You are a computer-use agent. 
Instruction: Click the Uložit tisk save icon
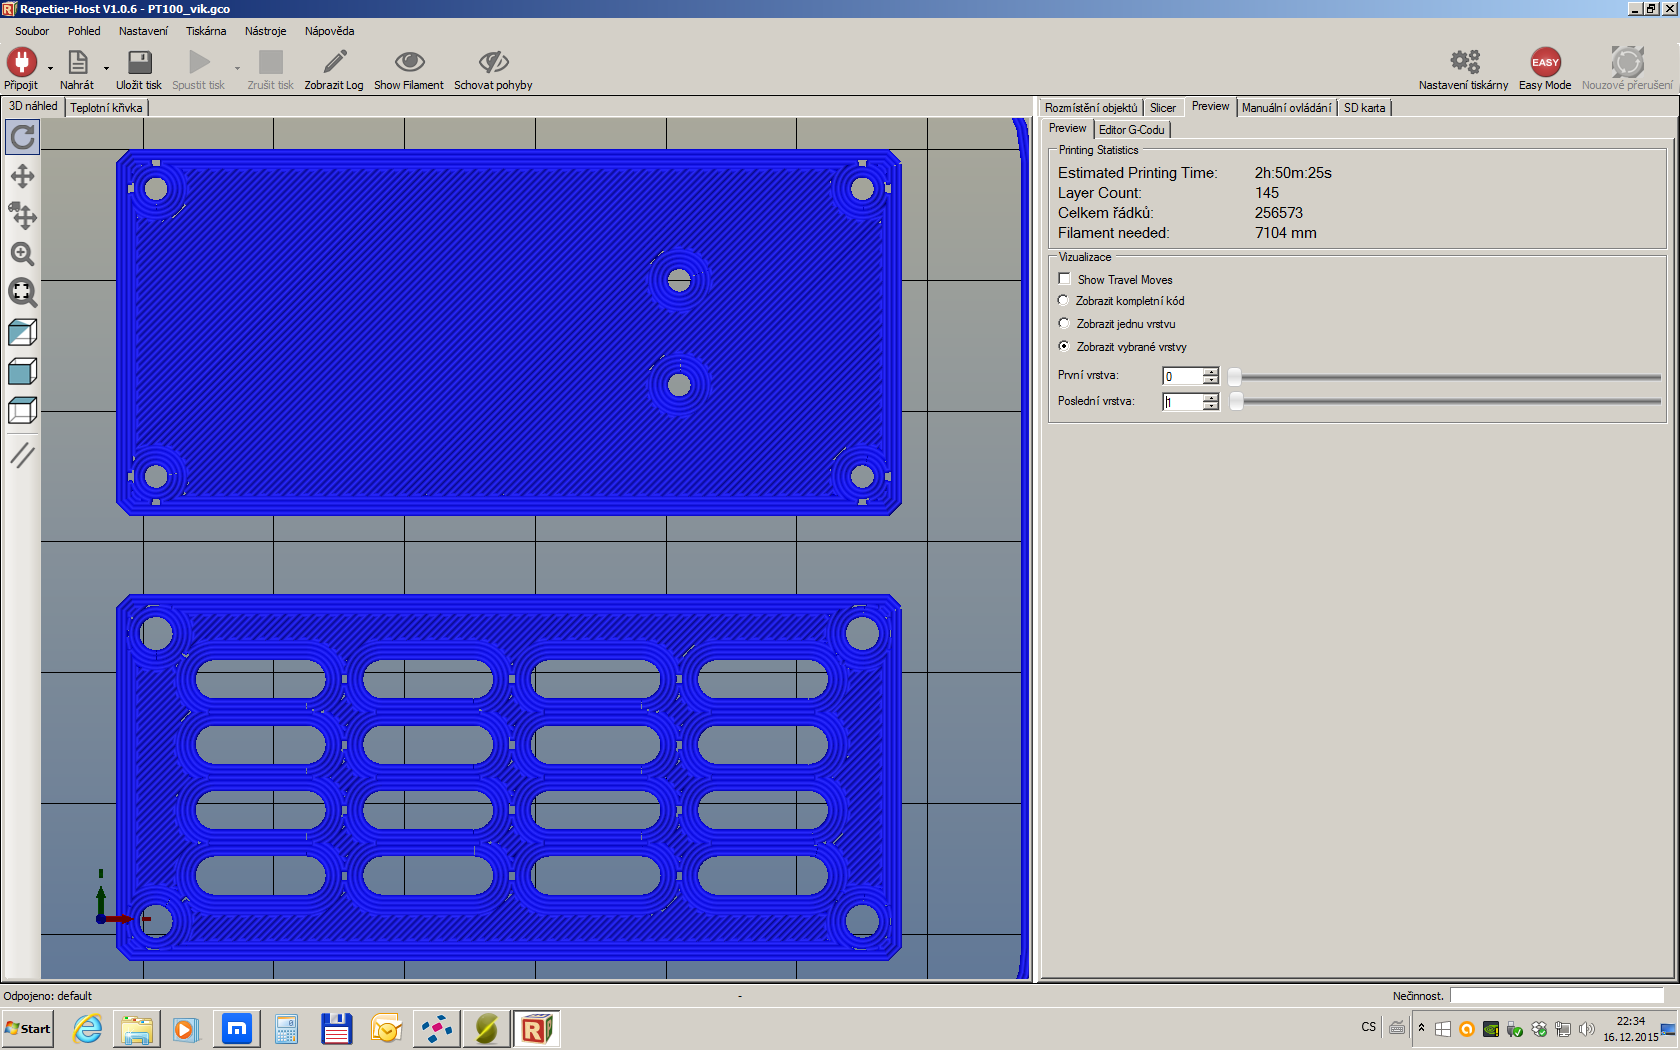click(x=139, y=63)
